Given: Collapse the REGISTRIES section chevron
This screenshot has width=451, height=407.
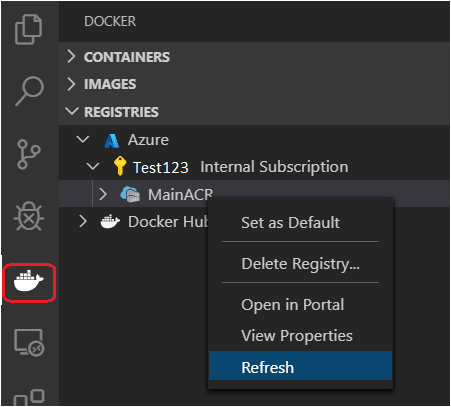Looking at the screenshot, I should (x=72, y=111).
